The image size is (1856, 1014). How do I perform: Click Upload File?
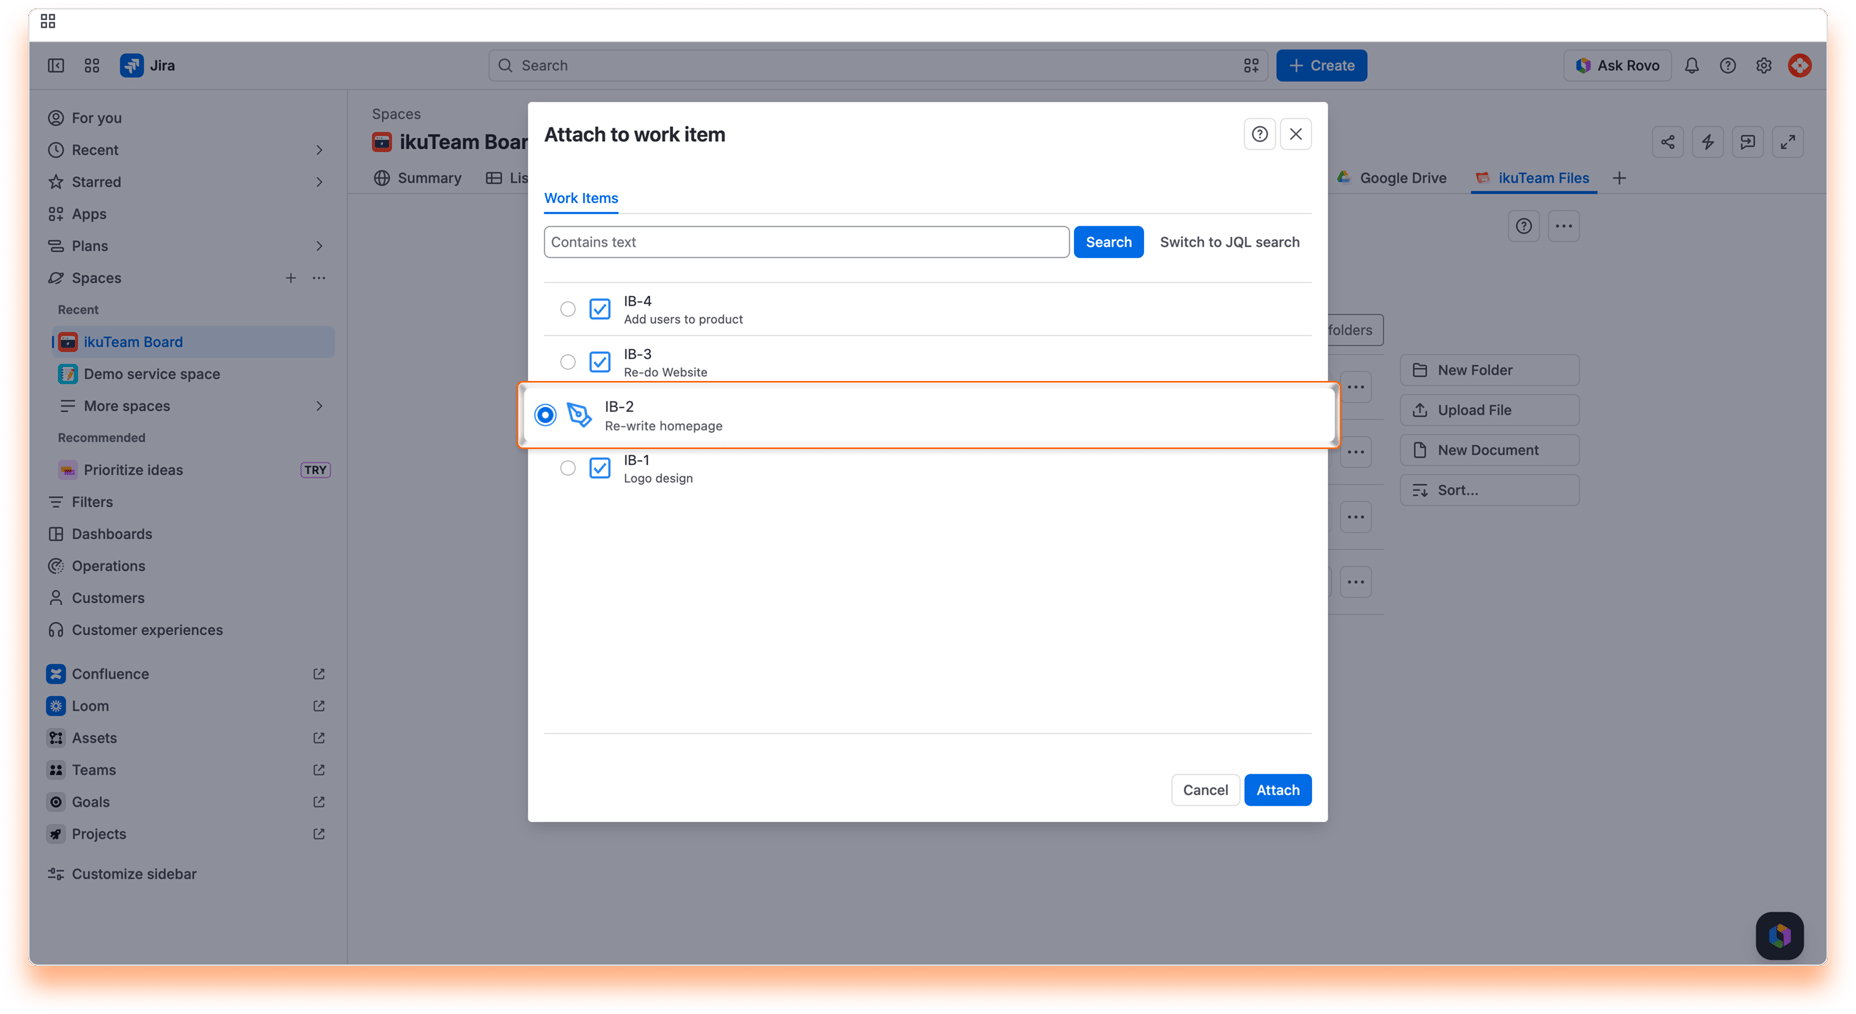1489,410
